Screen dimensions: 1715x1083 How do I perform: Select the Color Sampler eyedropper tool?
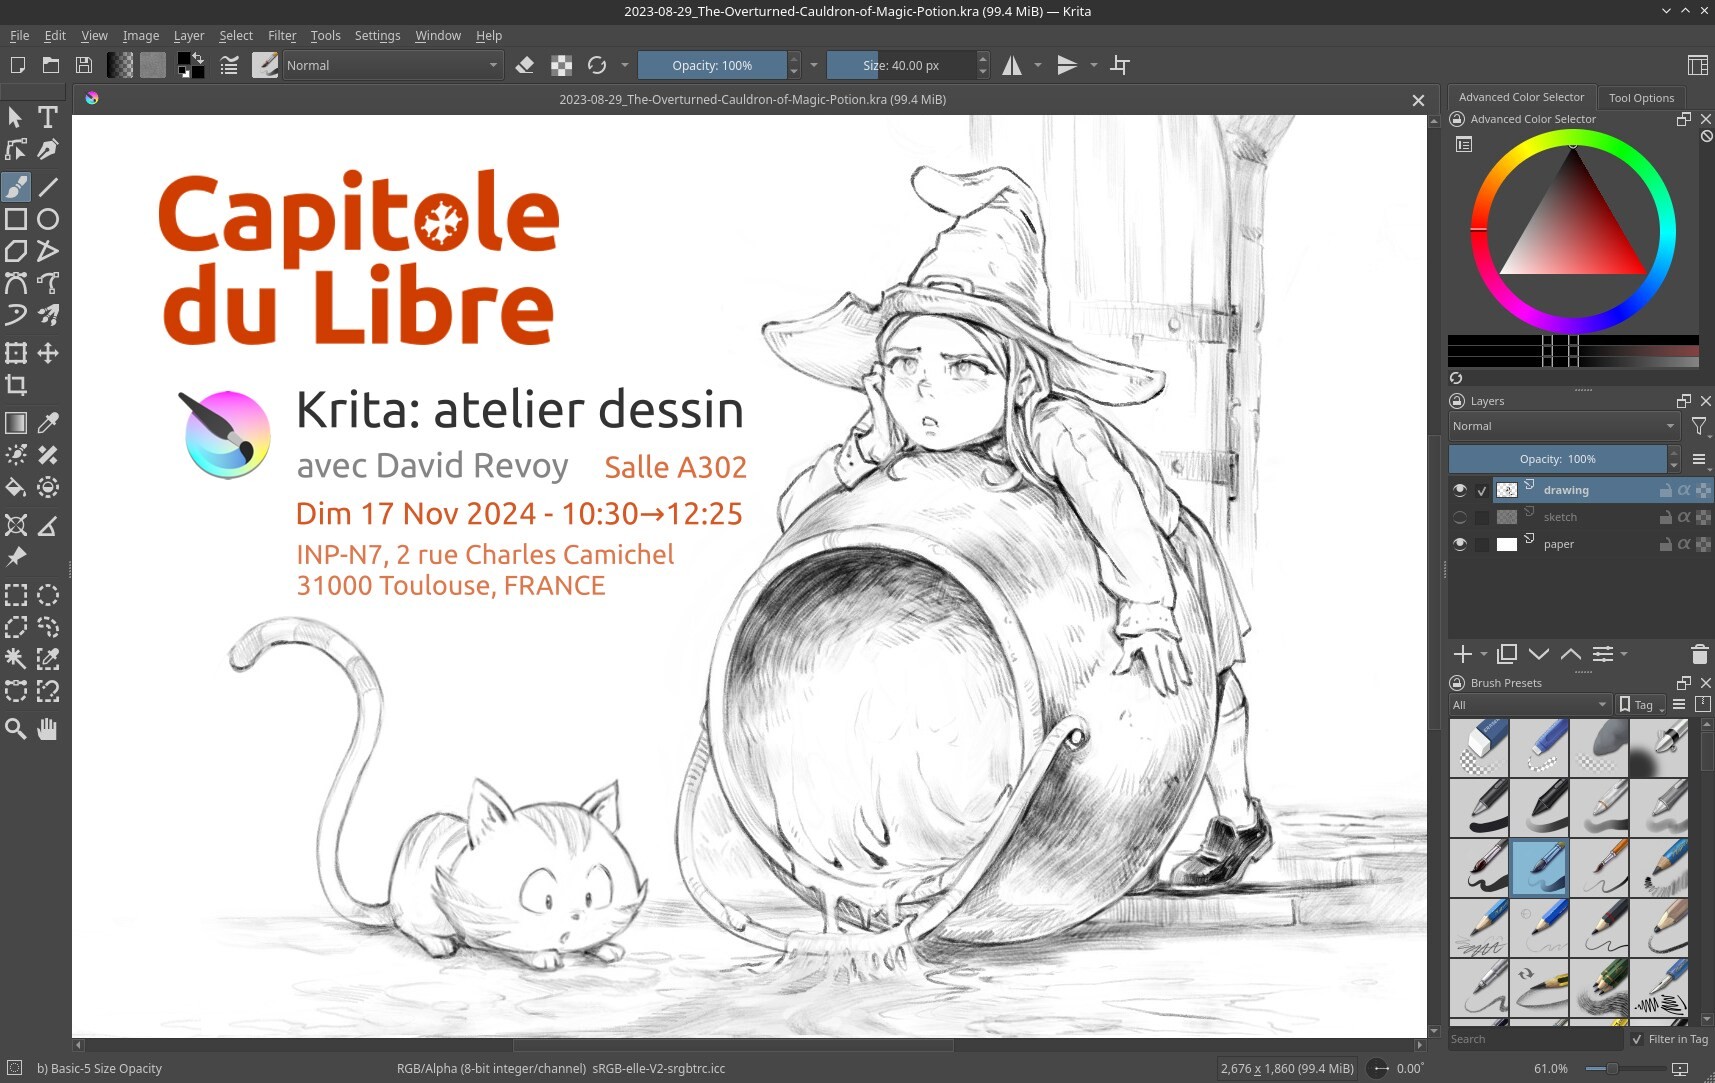47,423
